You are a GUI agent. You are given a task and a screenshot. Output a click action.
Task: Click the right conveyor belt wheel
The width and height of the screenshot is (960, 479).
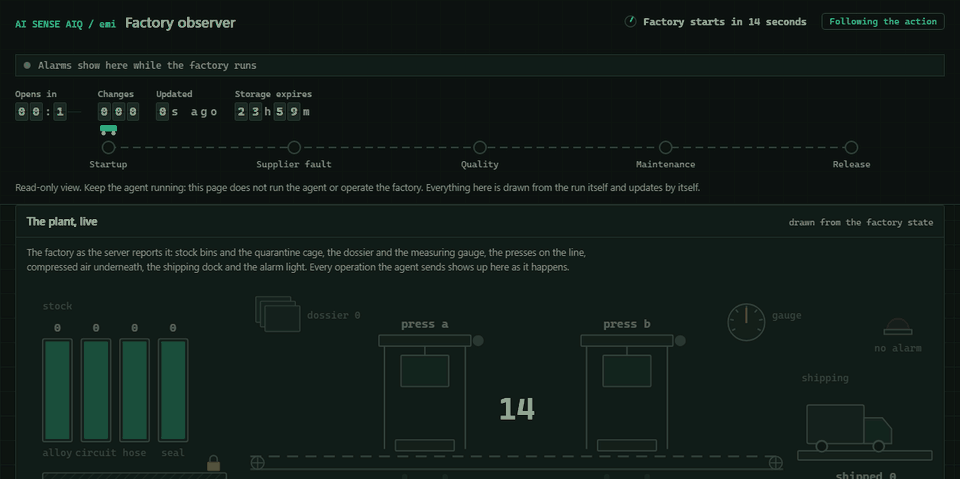(x=776, y=462)
